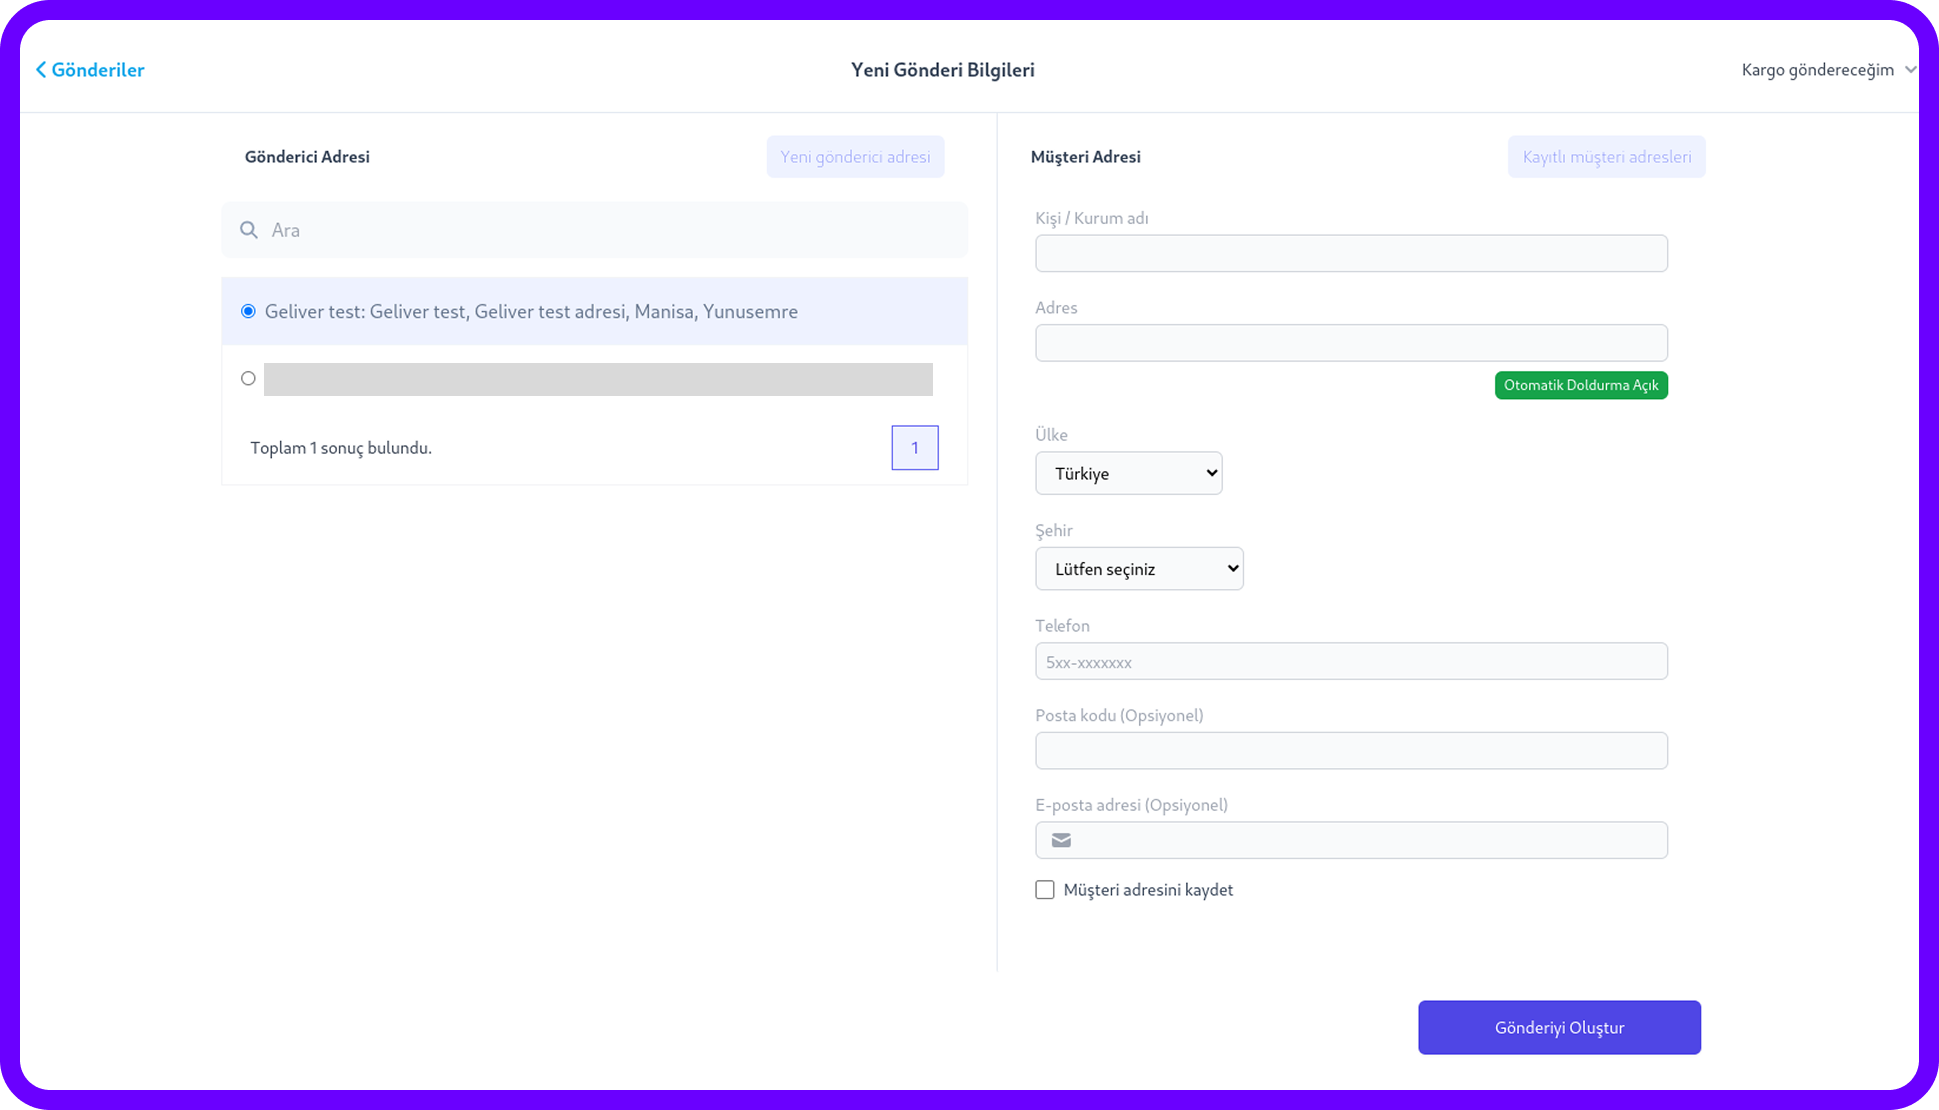This screenshot has width=1939, height=1110.
Task: Open the Şehir Lütfen seçiniz dropdown
Action: pos(1138,569)
